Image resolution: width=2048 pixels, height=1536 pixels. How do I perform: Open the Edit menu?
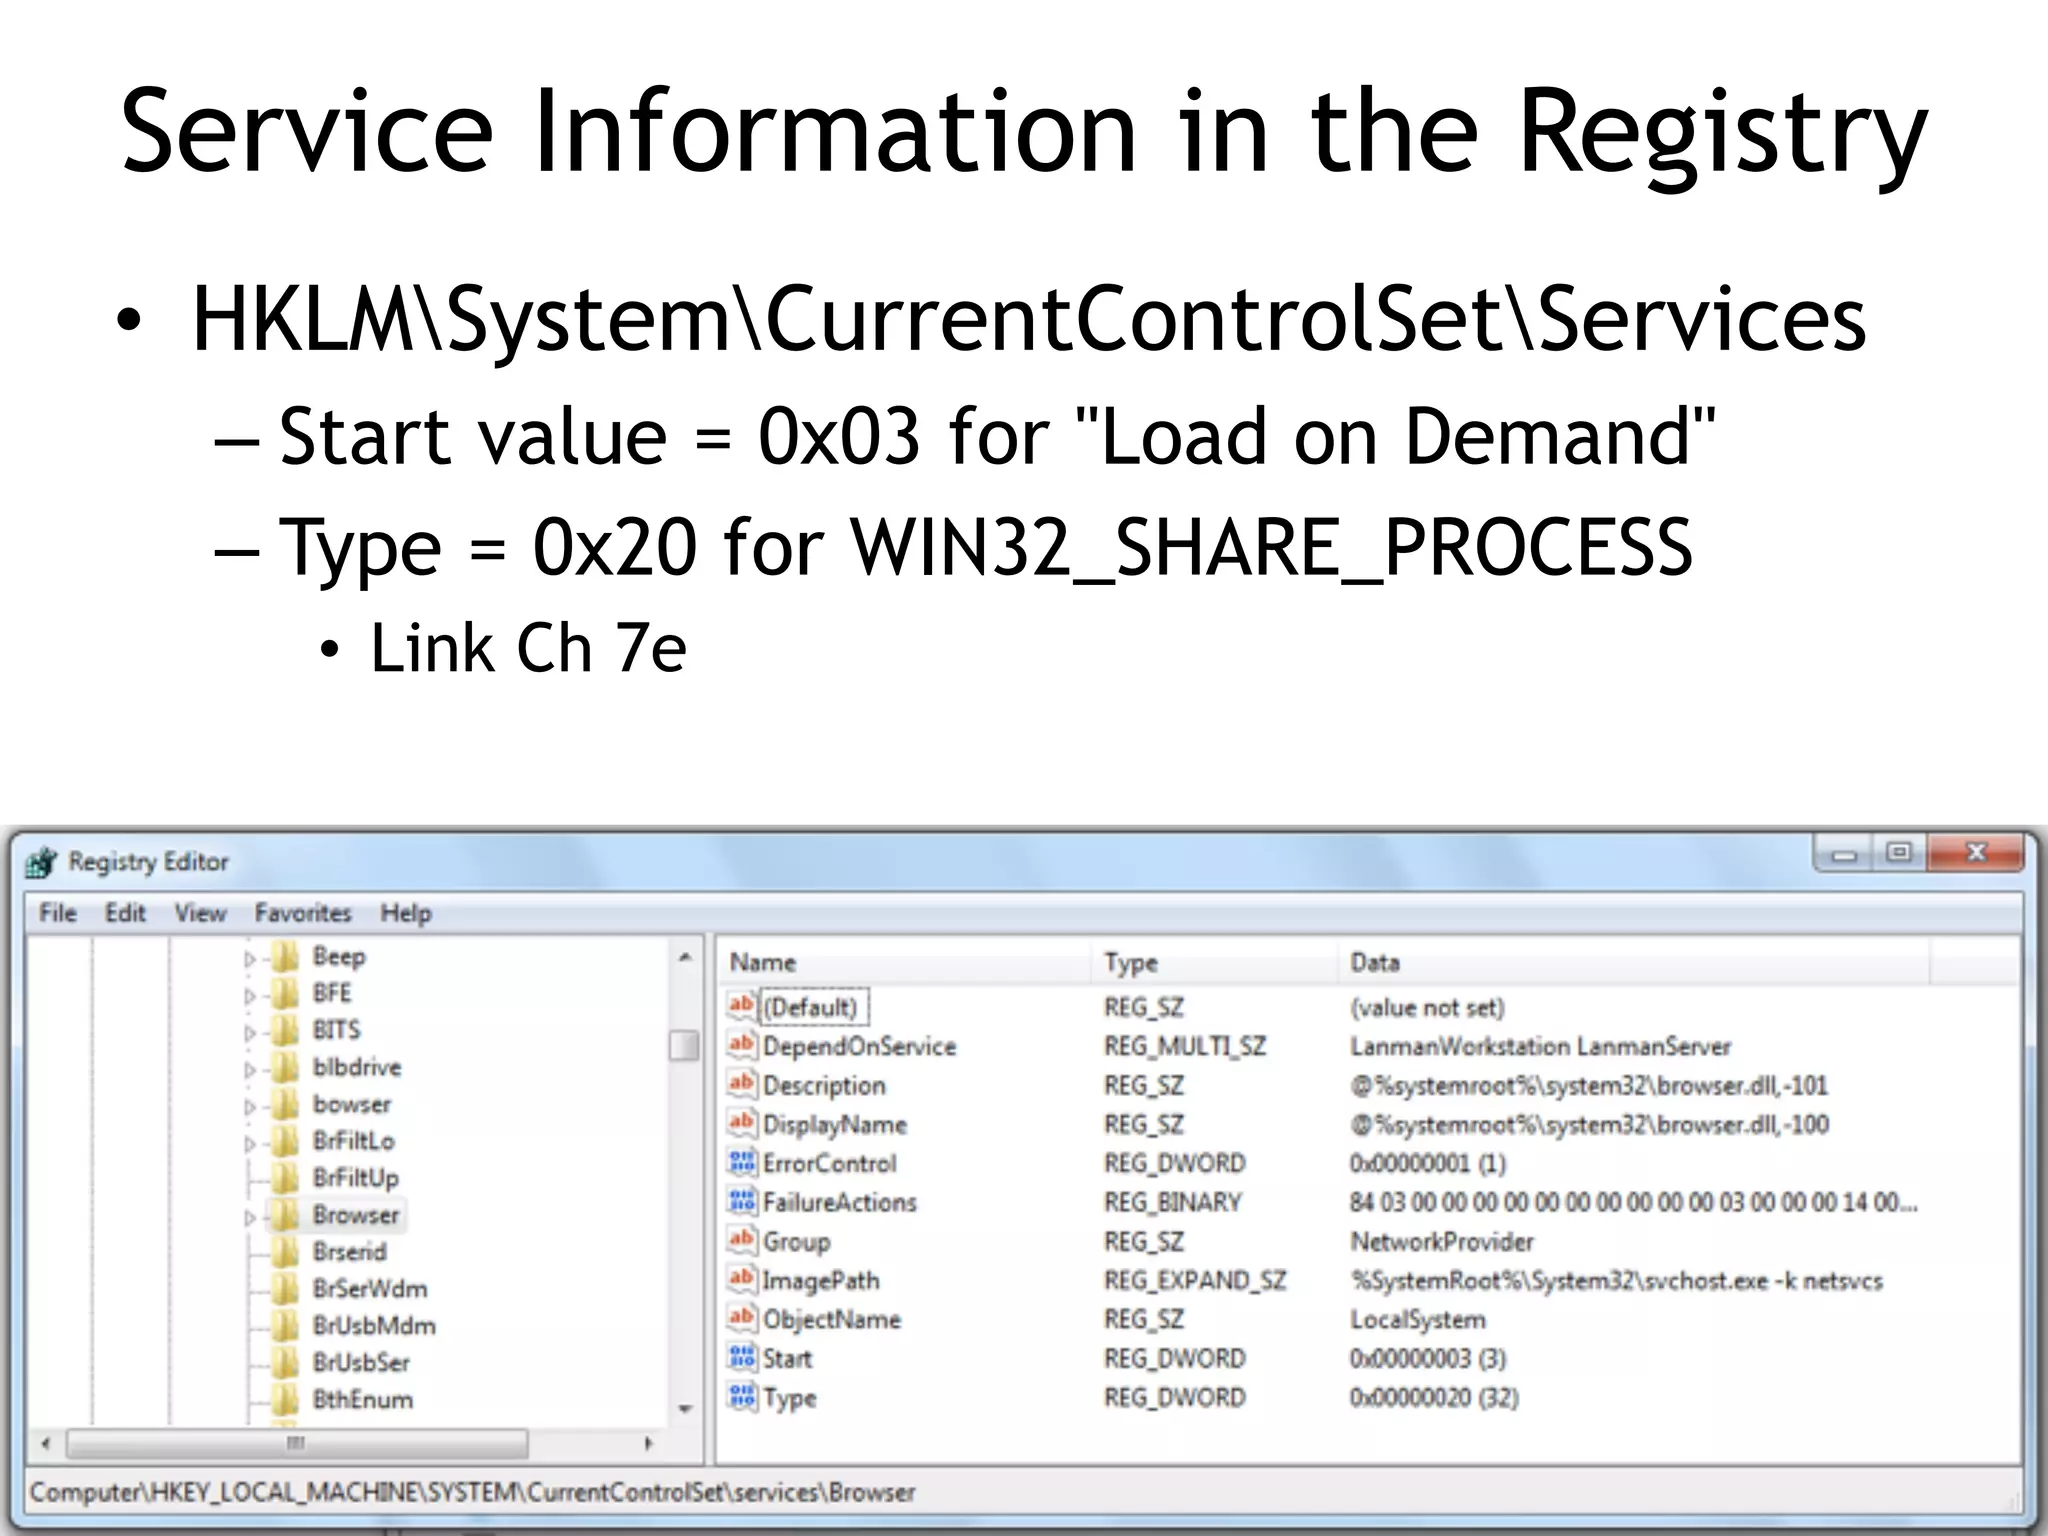(126, 912)
